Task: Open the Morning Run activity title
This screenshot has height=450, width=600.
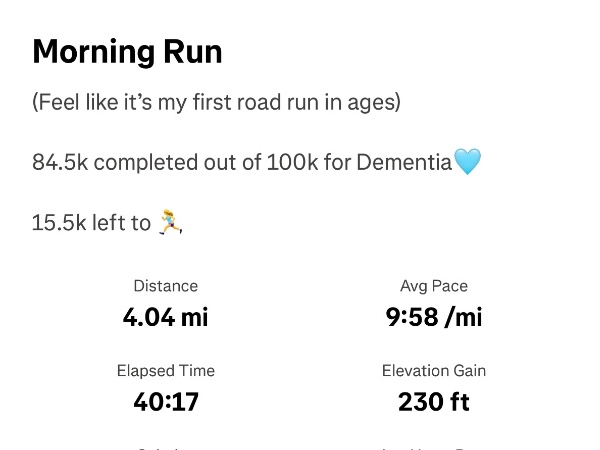Action: point(127,52)
